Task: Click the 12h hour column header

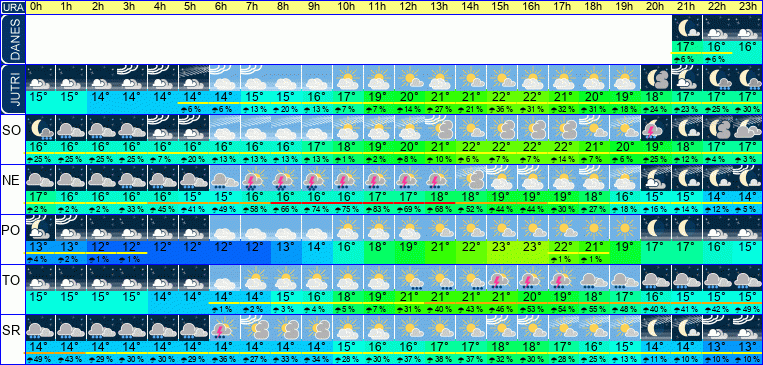Action: click(x=409, y=7)
